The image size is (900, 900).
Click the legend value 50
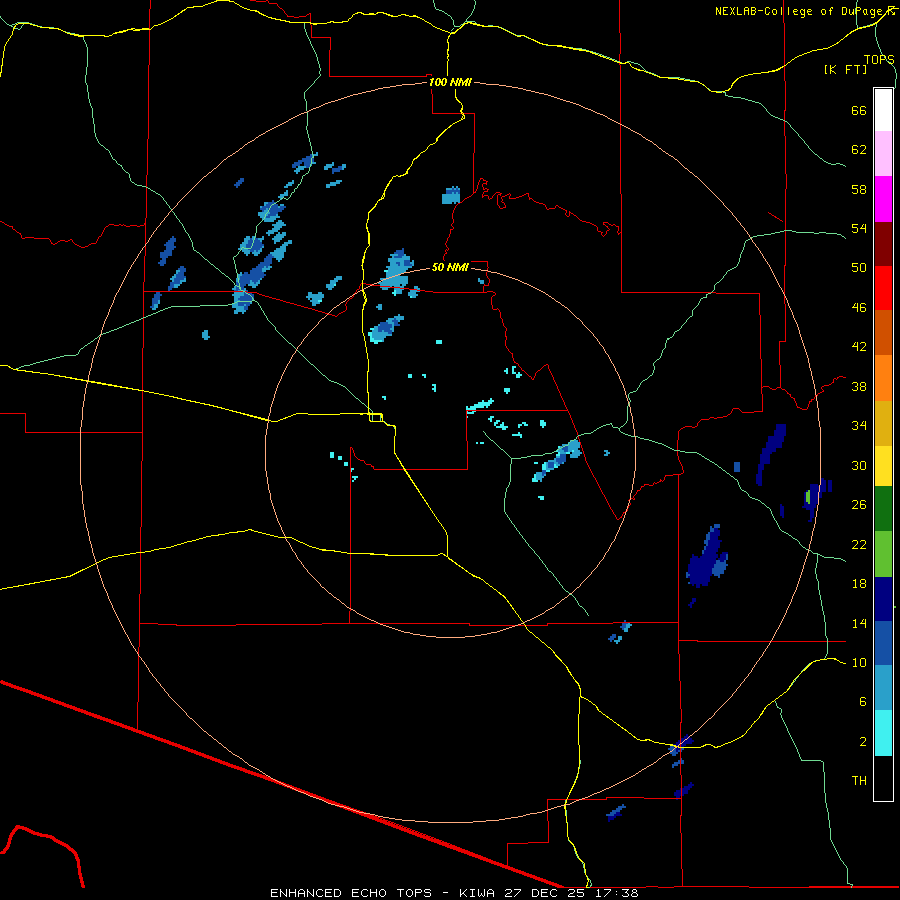(x=859, y=267)
